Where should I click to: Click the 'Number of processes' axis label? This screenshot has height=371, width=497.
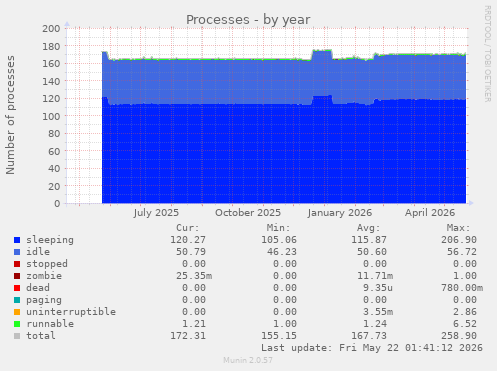(10, 115)
